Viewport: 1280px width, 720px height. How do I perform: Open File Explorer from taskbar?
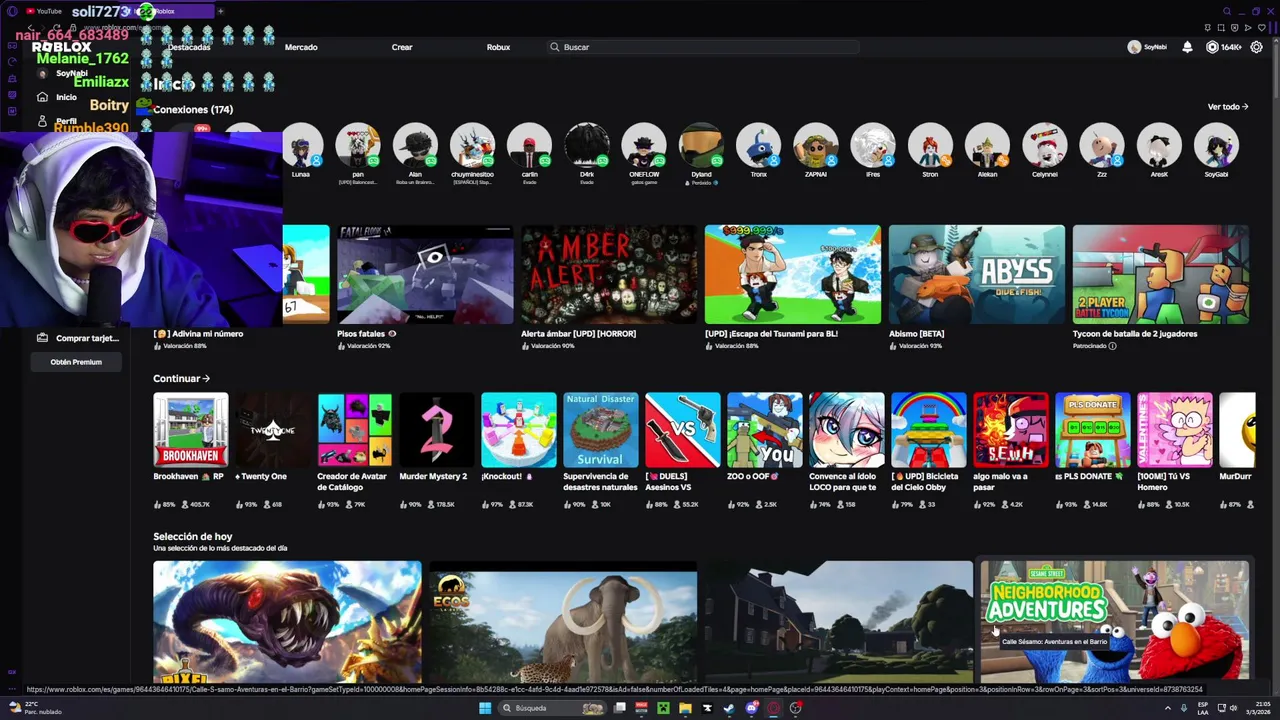click(x=685, y=708)
